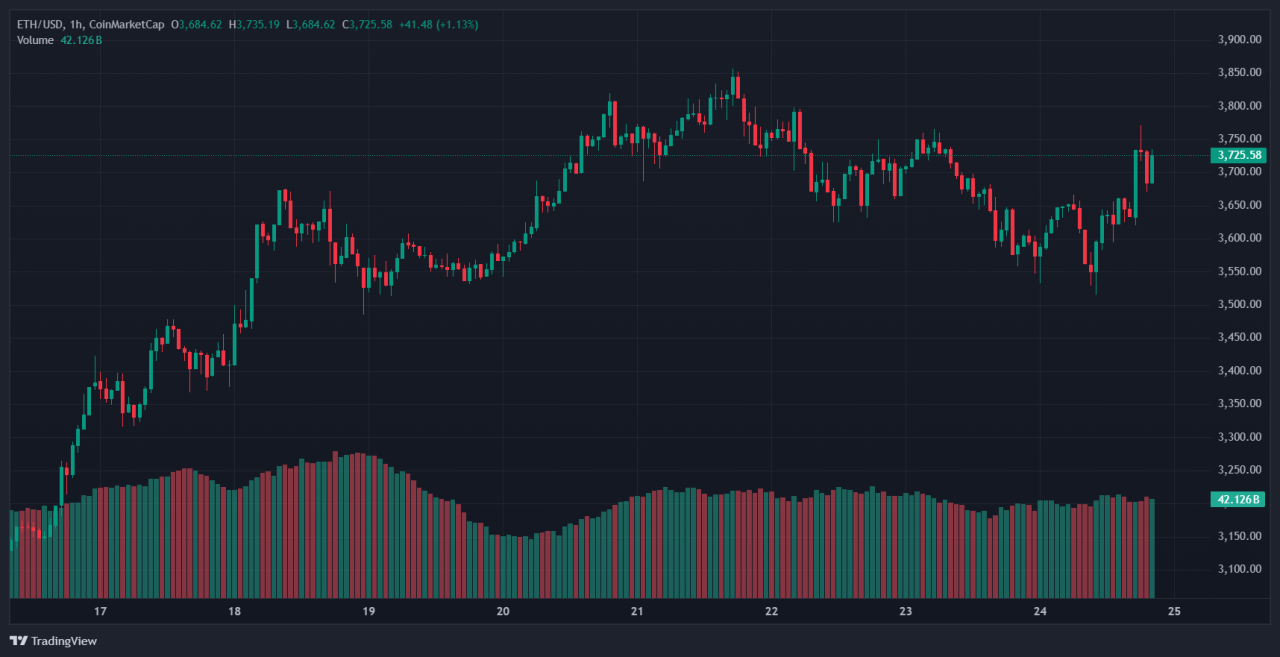Click the open value O3,684.62 in legend
This screenshot has height=657, width=1280.
pyautogui.click(x=196, y=24)
